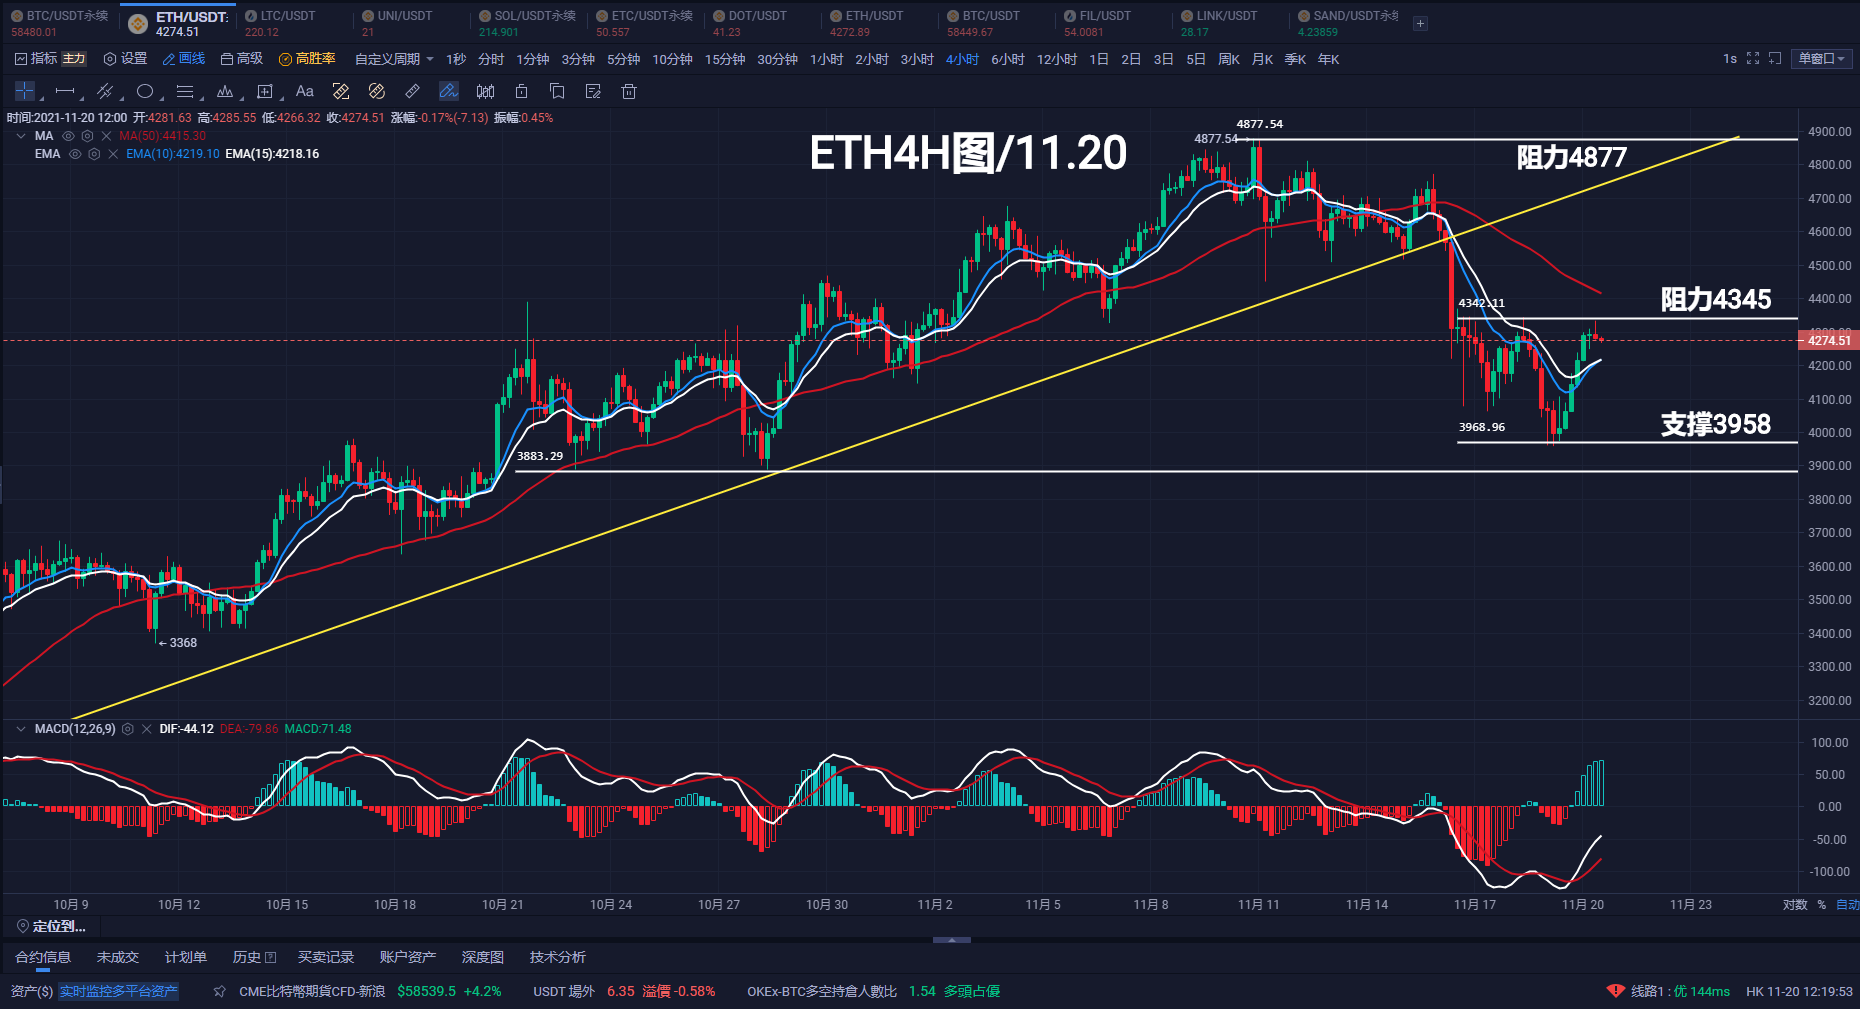Hide the EMA indicator with eye icon
Screen dimensions: 1860x1009
(75, 154)
